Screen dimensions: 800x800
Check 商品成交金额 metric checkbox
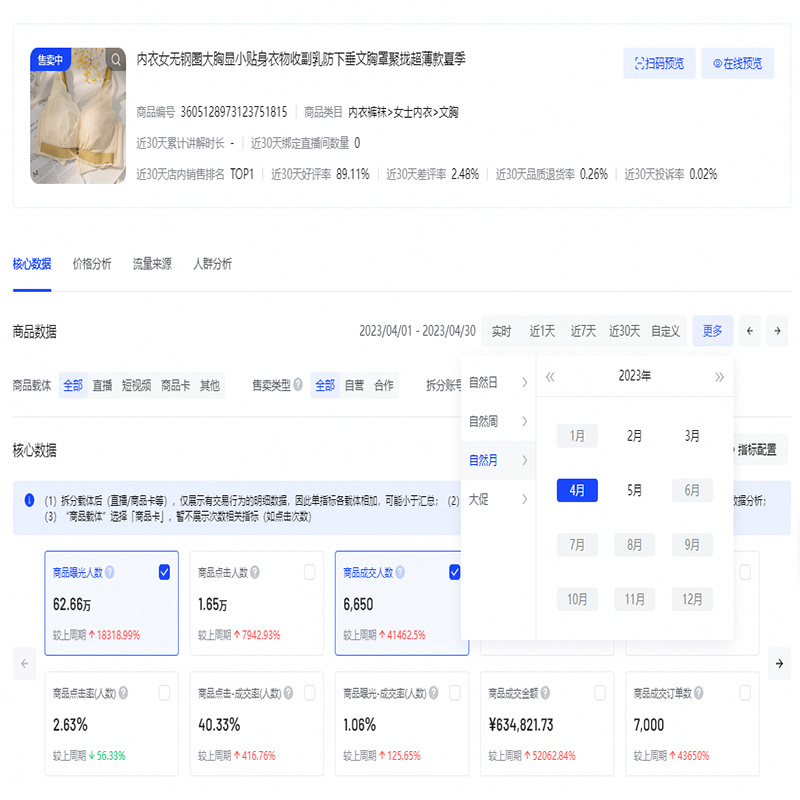click(600, 693)
